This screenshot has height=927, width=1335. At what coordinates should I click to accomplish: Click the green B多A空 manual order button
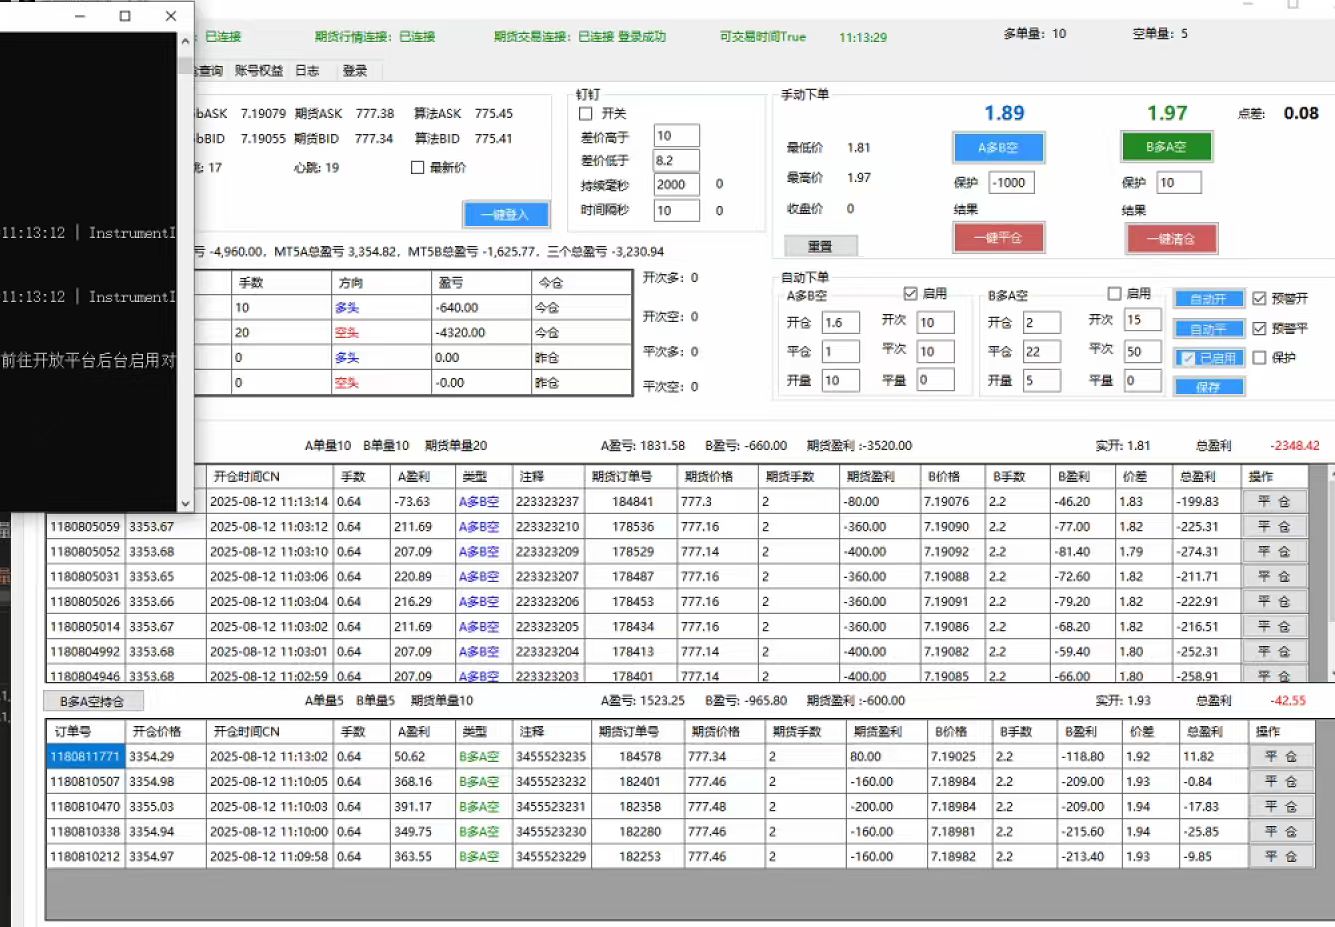pos(1166,147)
